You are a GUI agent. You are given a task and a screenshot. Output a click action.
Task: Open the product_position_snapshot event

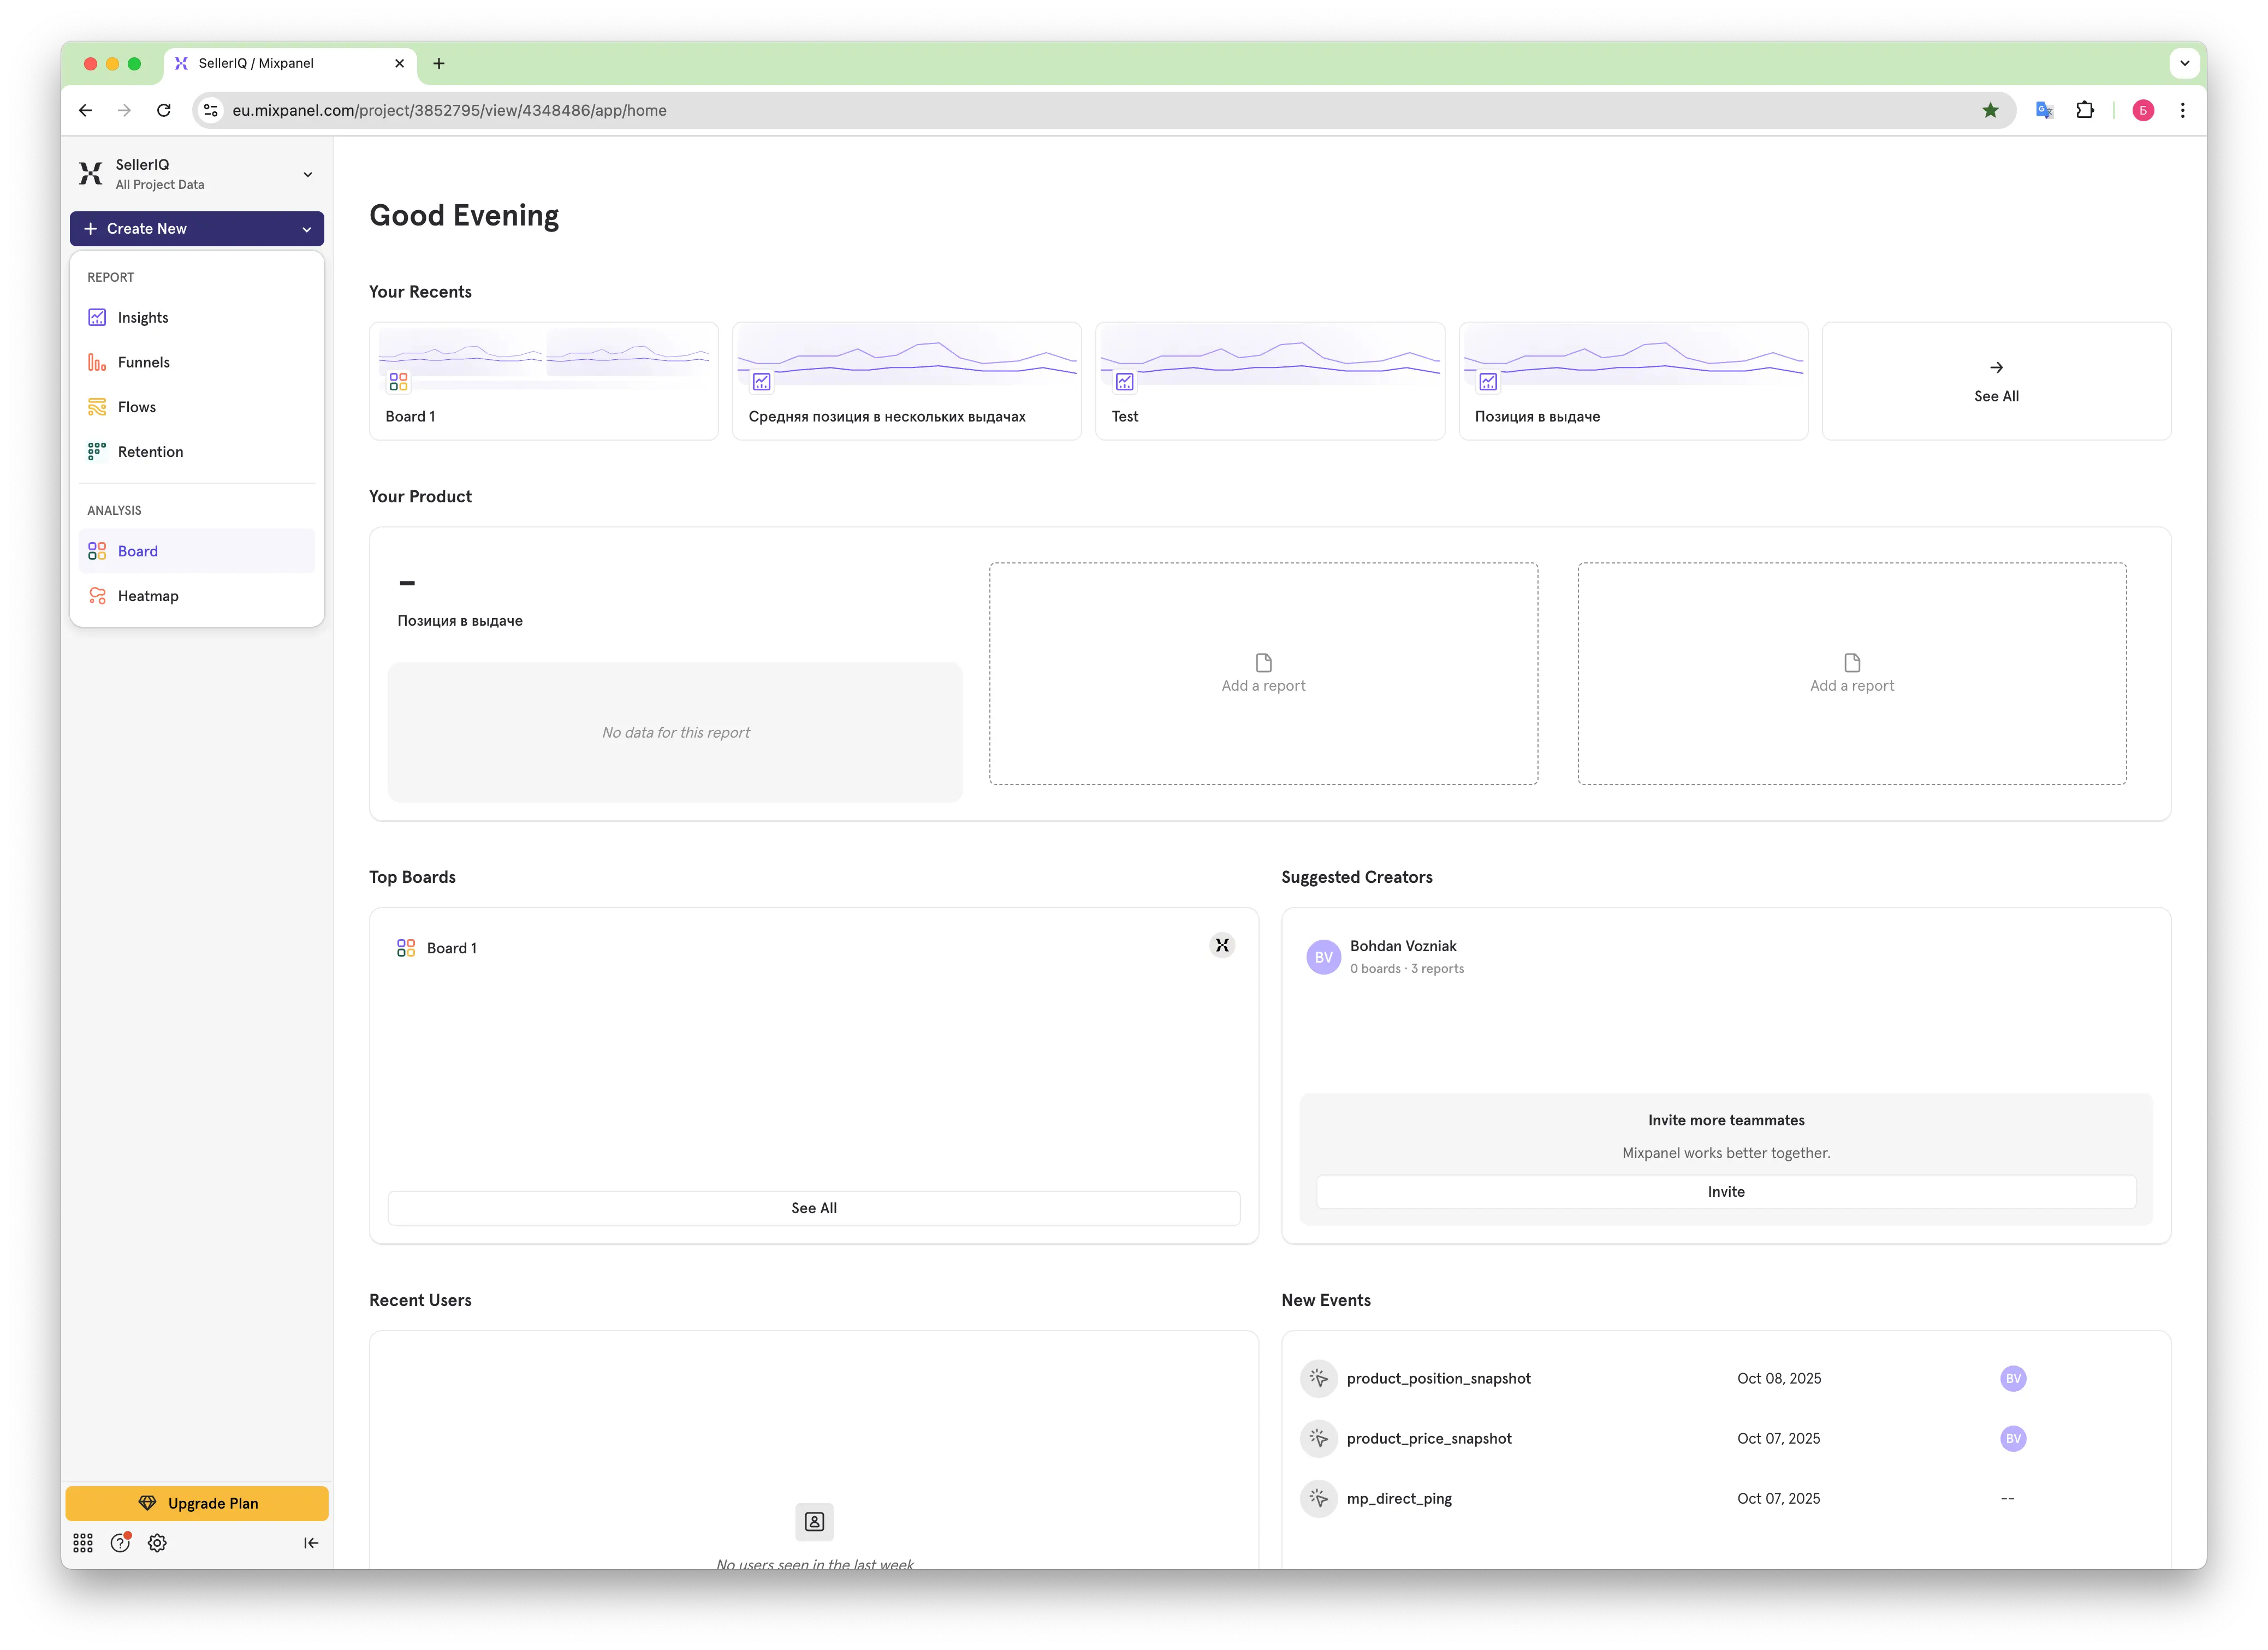(x=1438, y=1379)
